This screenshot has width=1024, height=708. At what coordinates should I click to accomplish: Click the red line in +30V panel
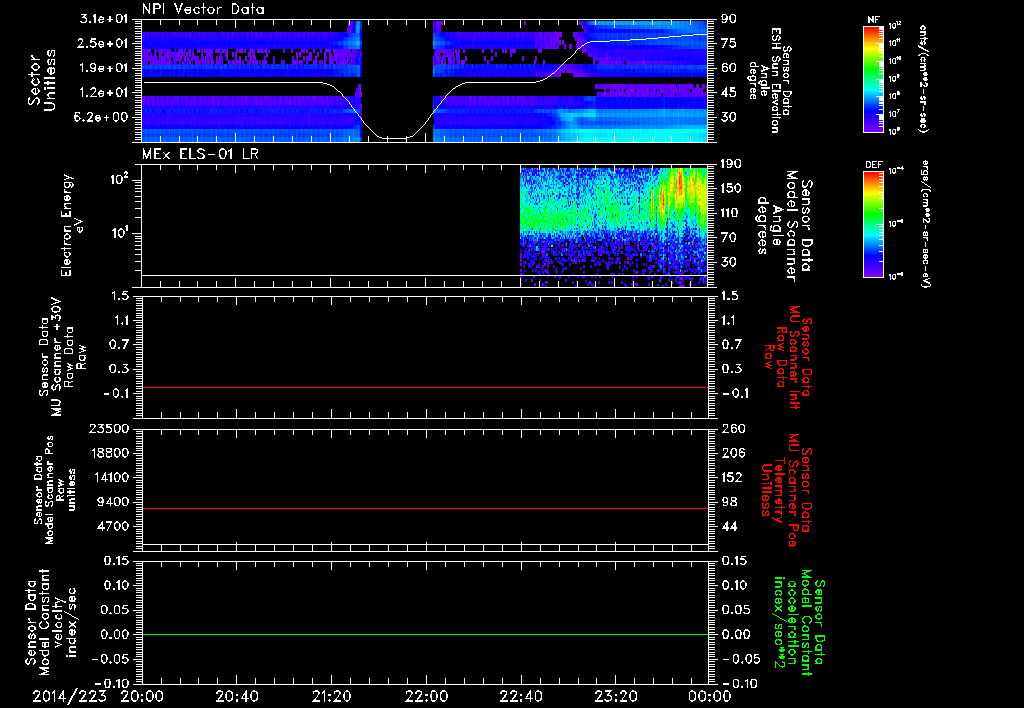pos(424,387)
